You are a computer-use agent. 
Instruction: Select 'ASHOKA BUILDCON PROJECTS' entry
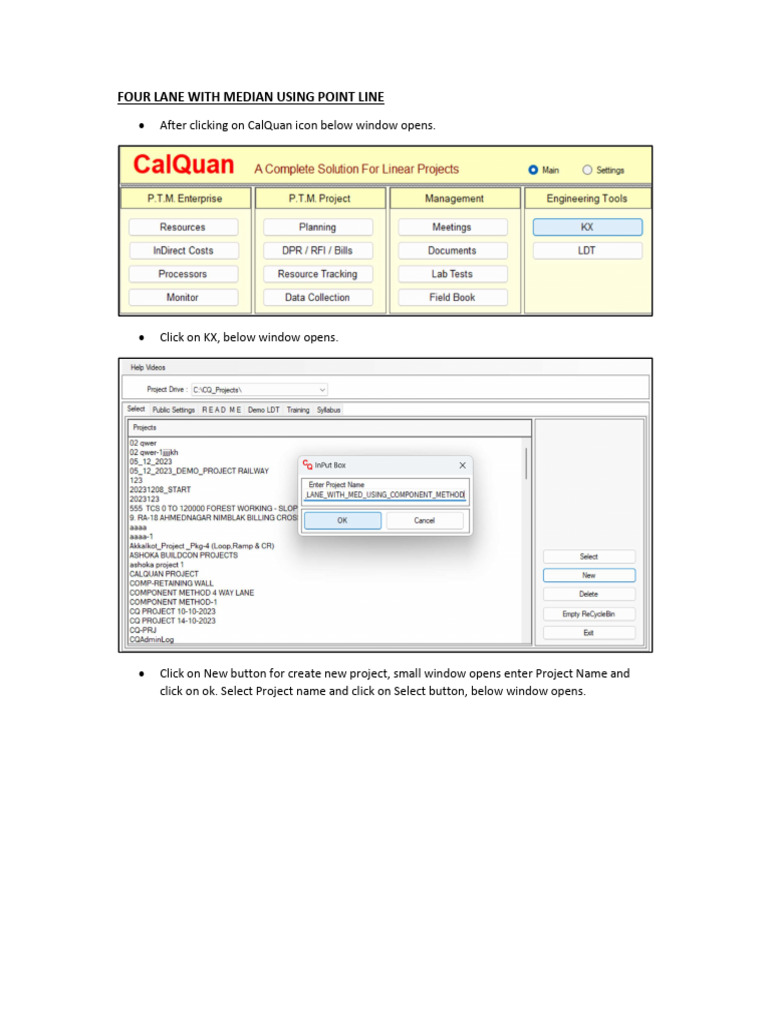point(184,555)
